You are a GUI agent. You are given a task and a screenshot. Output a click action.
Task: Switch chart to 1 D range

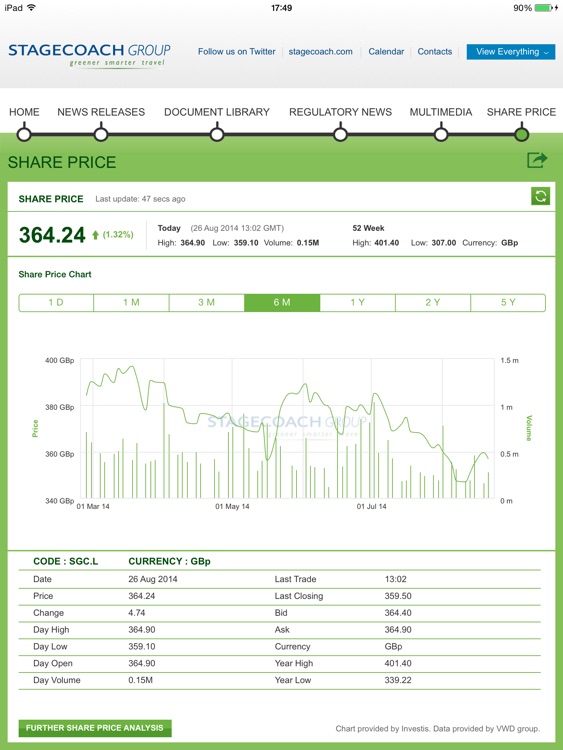[56, 302]
